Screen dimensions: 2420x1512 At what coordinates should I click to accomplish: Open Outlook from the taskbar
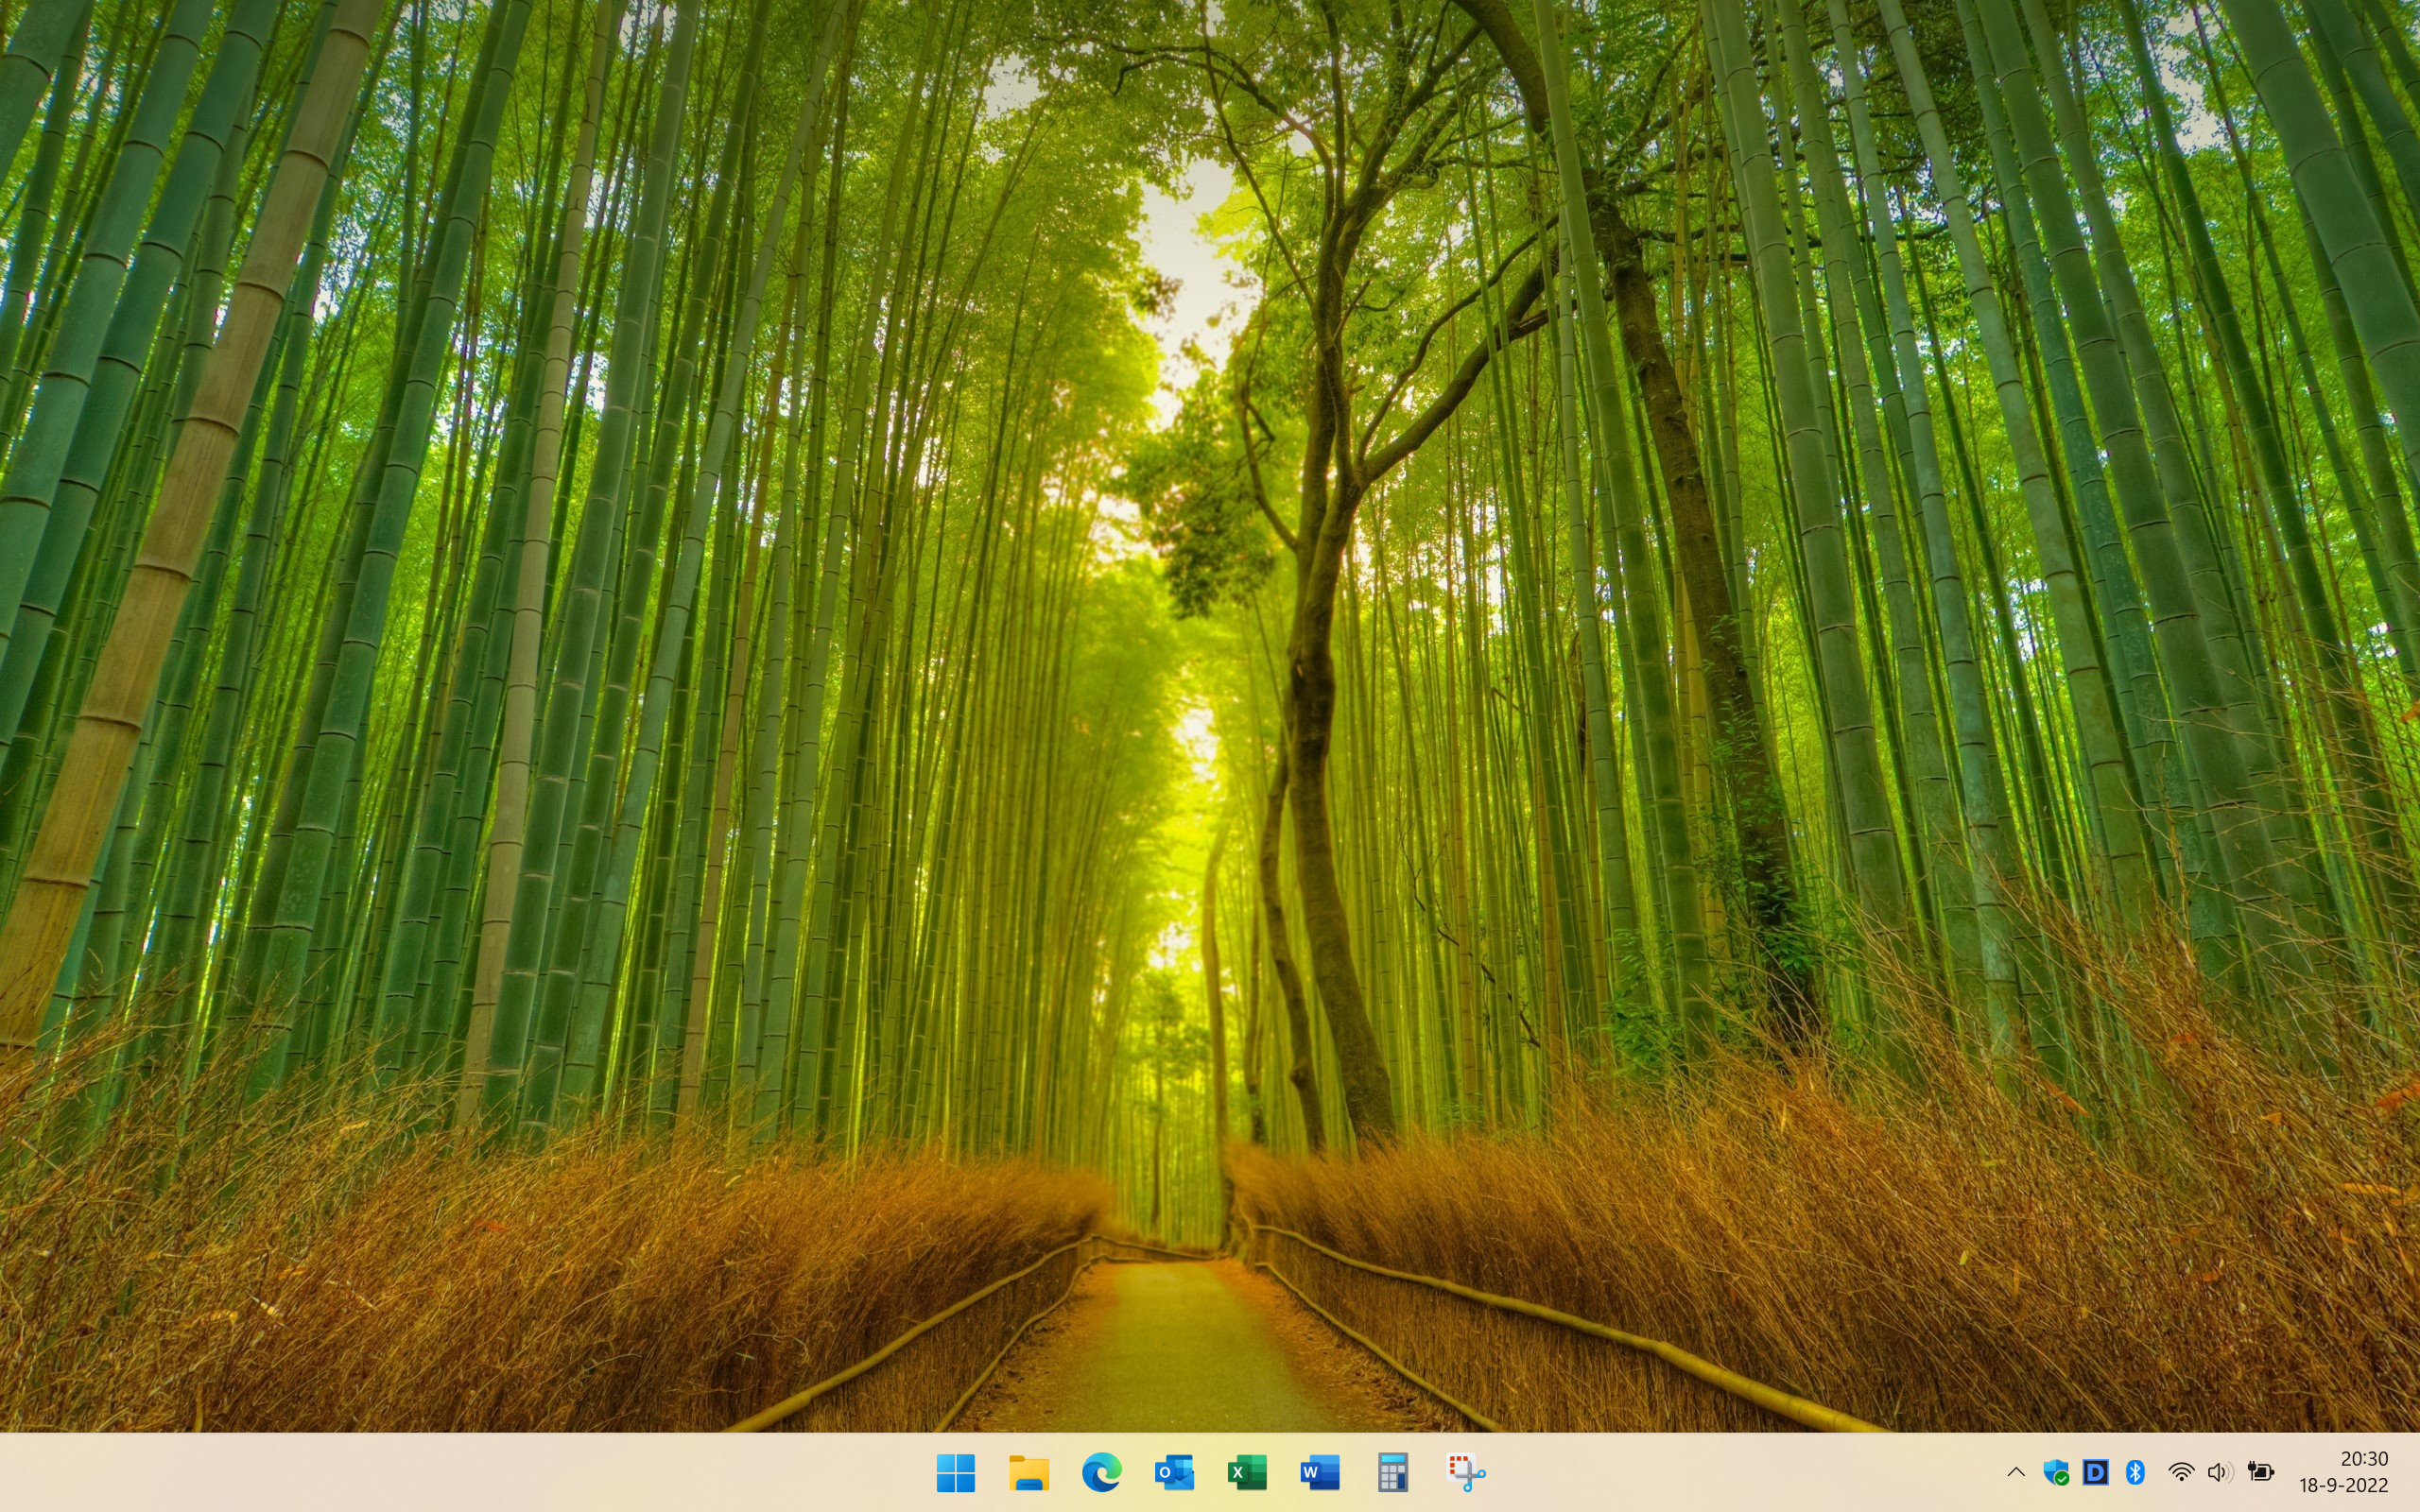(1174, 1472)
